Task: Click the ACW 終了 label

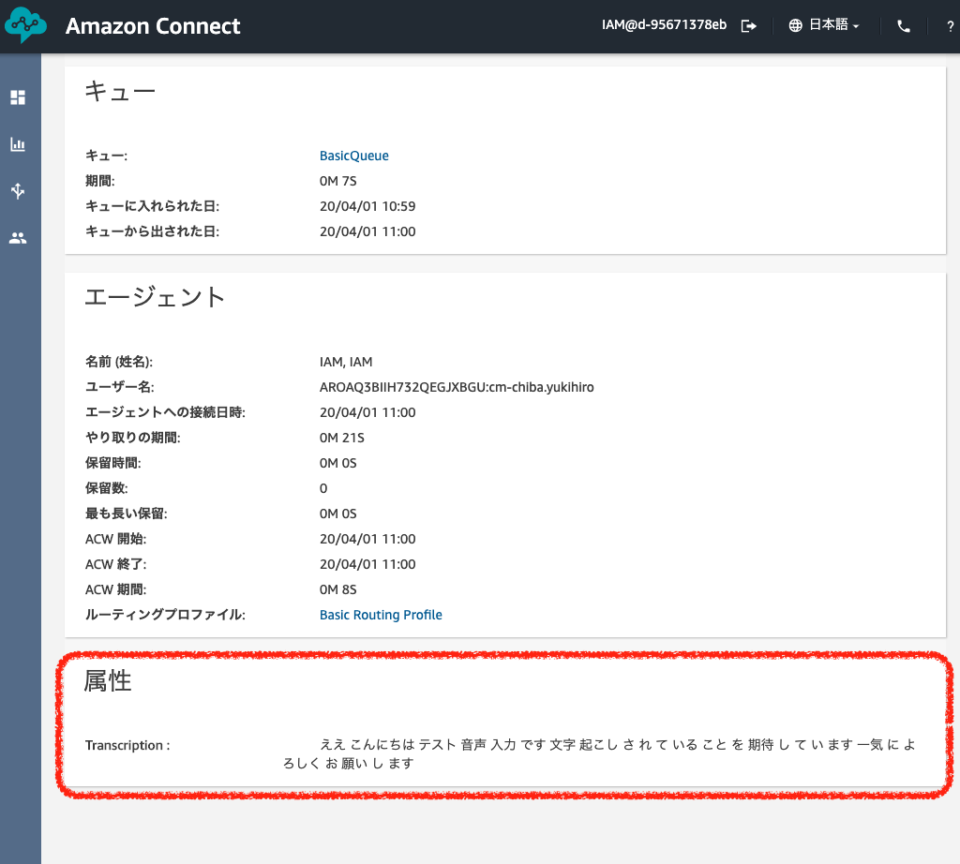Action: click(x=116, y=565)
